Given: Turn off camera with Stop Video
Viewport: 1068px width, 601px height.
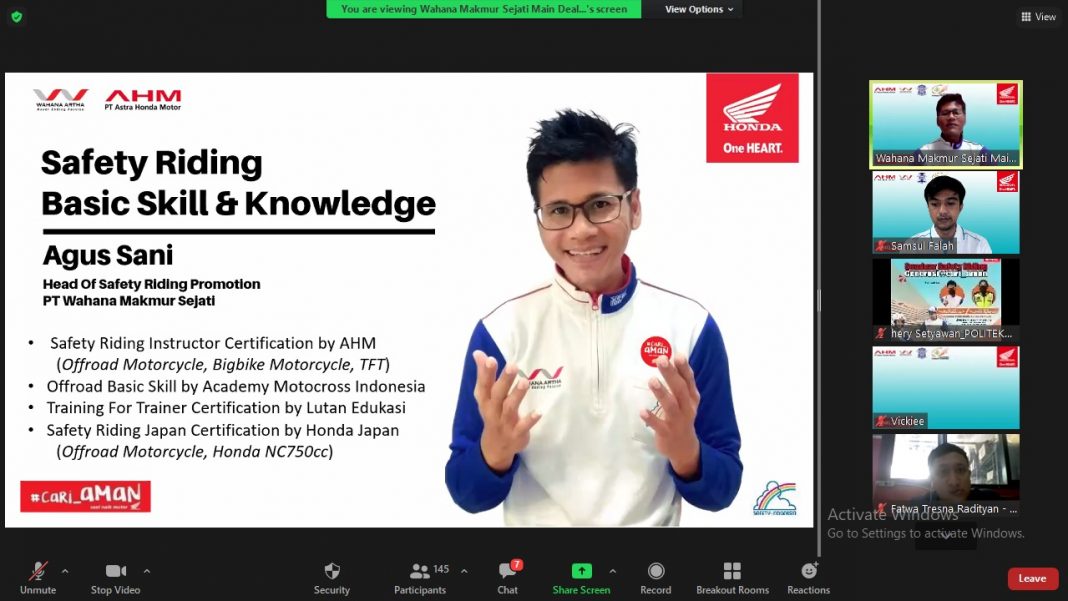Looking at the screenshot, I should click(116, 577).
